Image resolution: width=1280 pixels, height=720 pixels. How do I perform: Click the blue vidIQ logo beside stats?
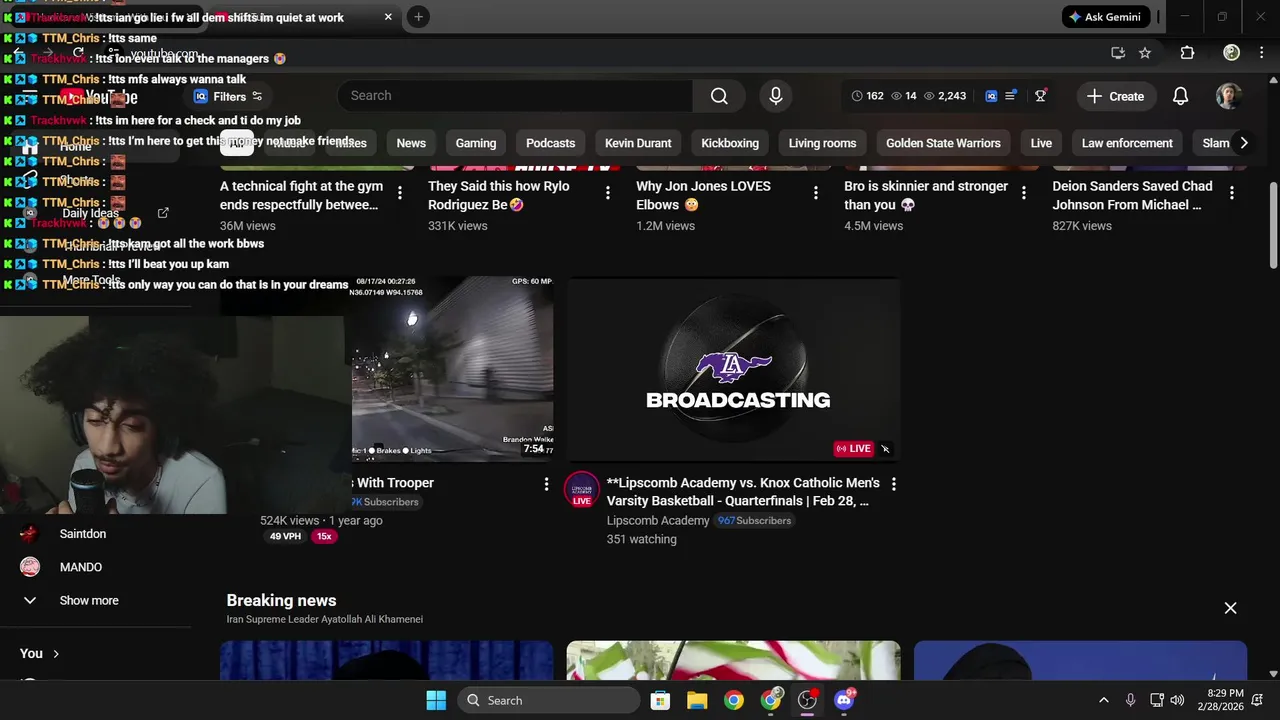click(x=991, y=96)
